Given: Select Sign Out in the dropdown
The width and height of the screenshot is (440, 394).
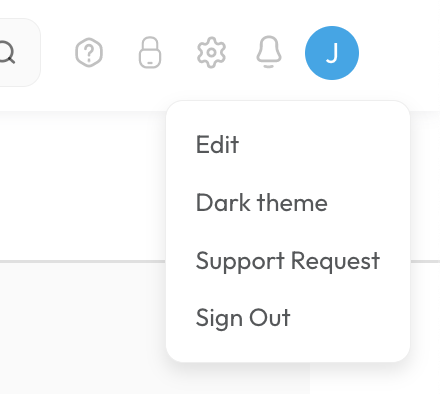Looking at the screenshot, I should coord(243,318).
